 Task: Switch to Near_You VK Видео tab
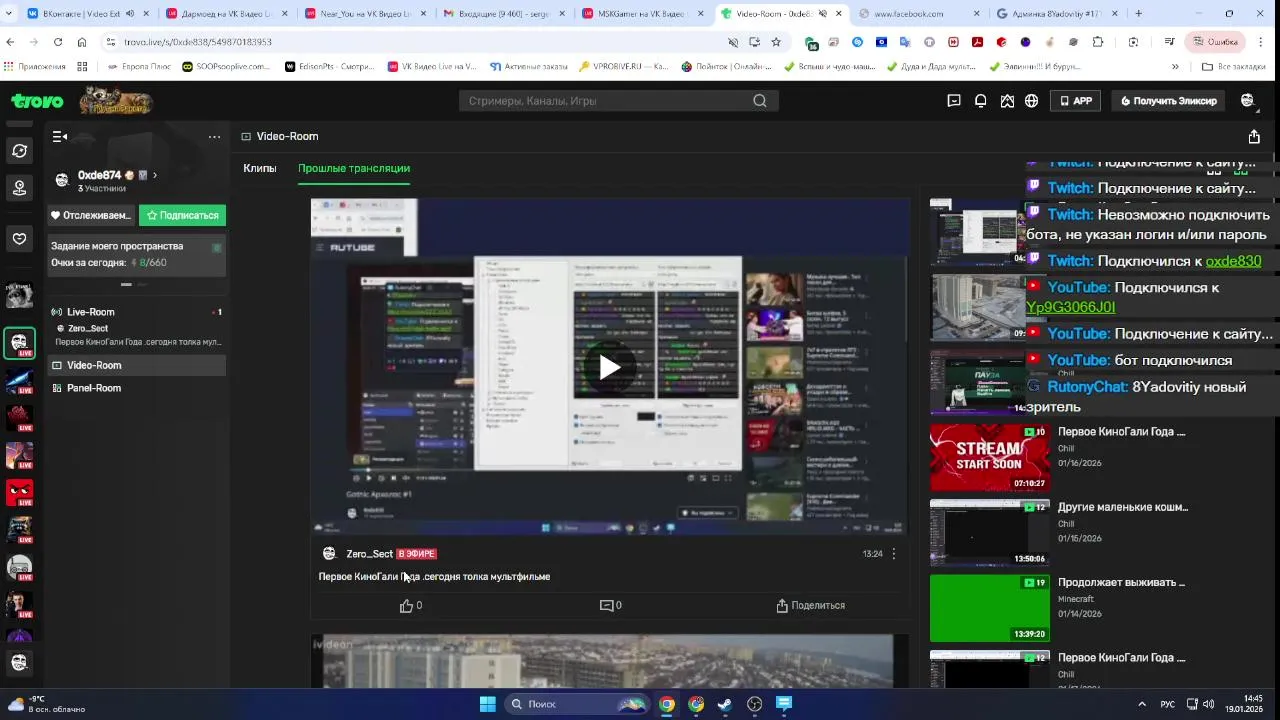[365, 14]
